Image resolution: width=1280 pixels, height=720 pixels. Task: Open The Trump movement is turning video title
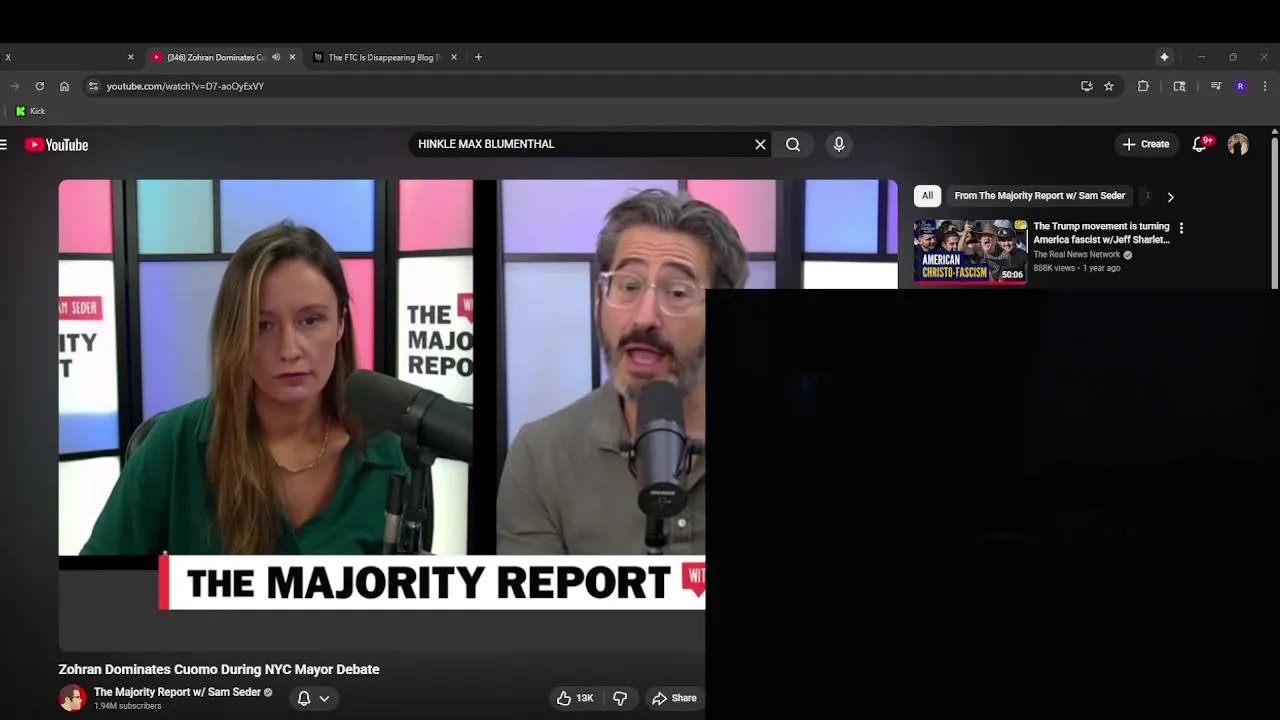point(1101,233)
